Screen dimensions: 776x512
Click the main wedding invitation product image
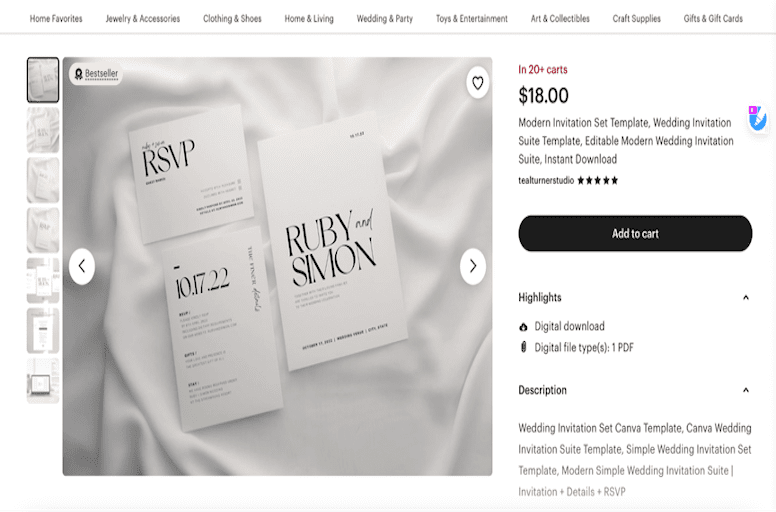[x=277, y=267]
